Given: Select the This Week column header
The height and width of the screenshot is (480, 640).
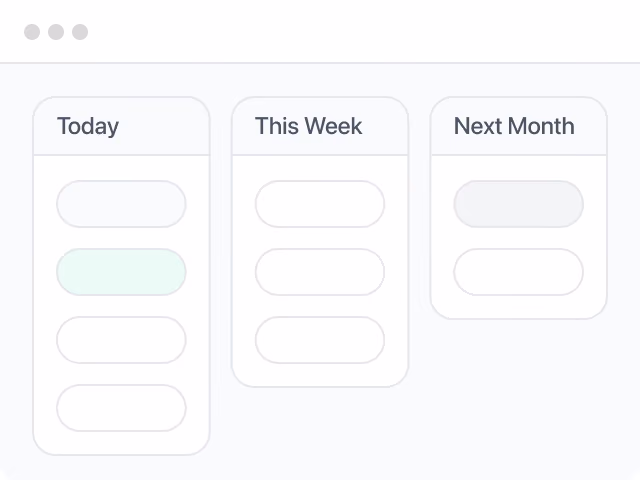Looking at the screenshot, I should pos(320,126).
